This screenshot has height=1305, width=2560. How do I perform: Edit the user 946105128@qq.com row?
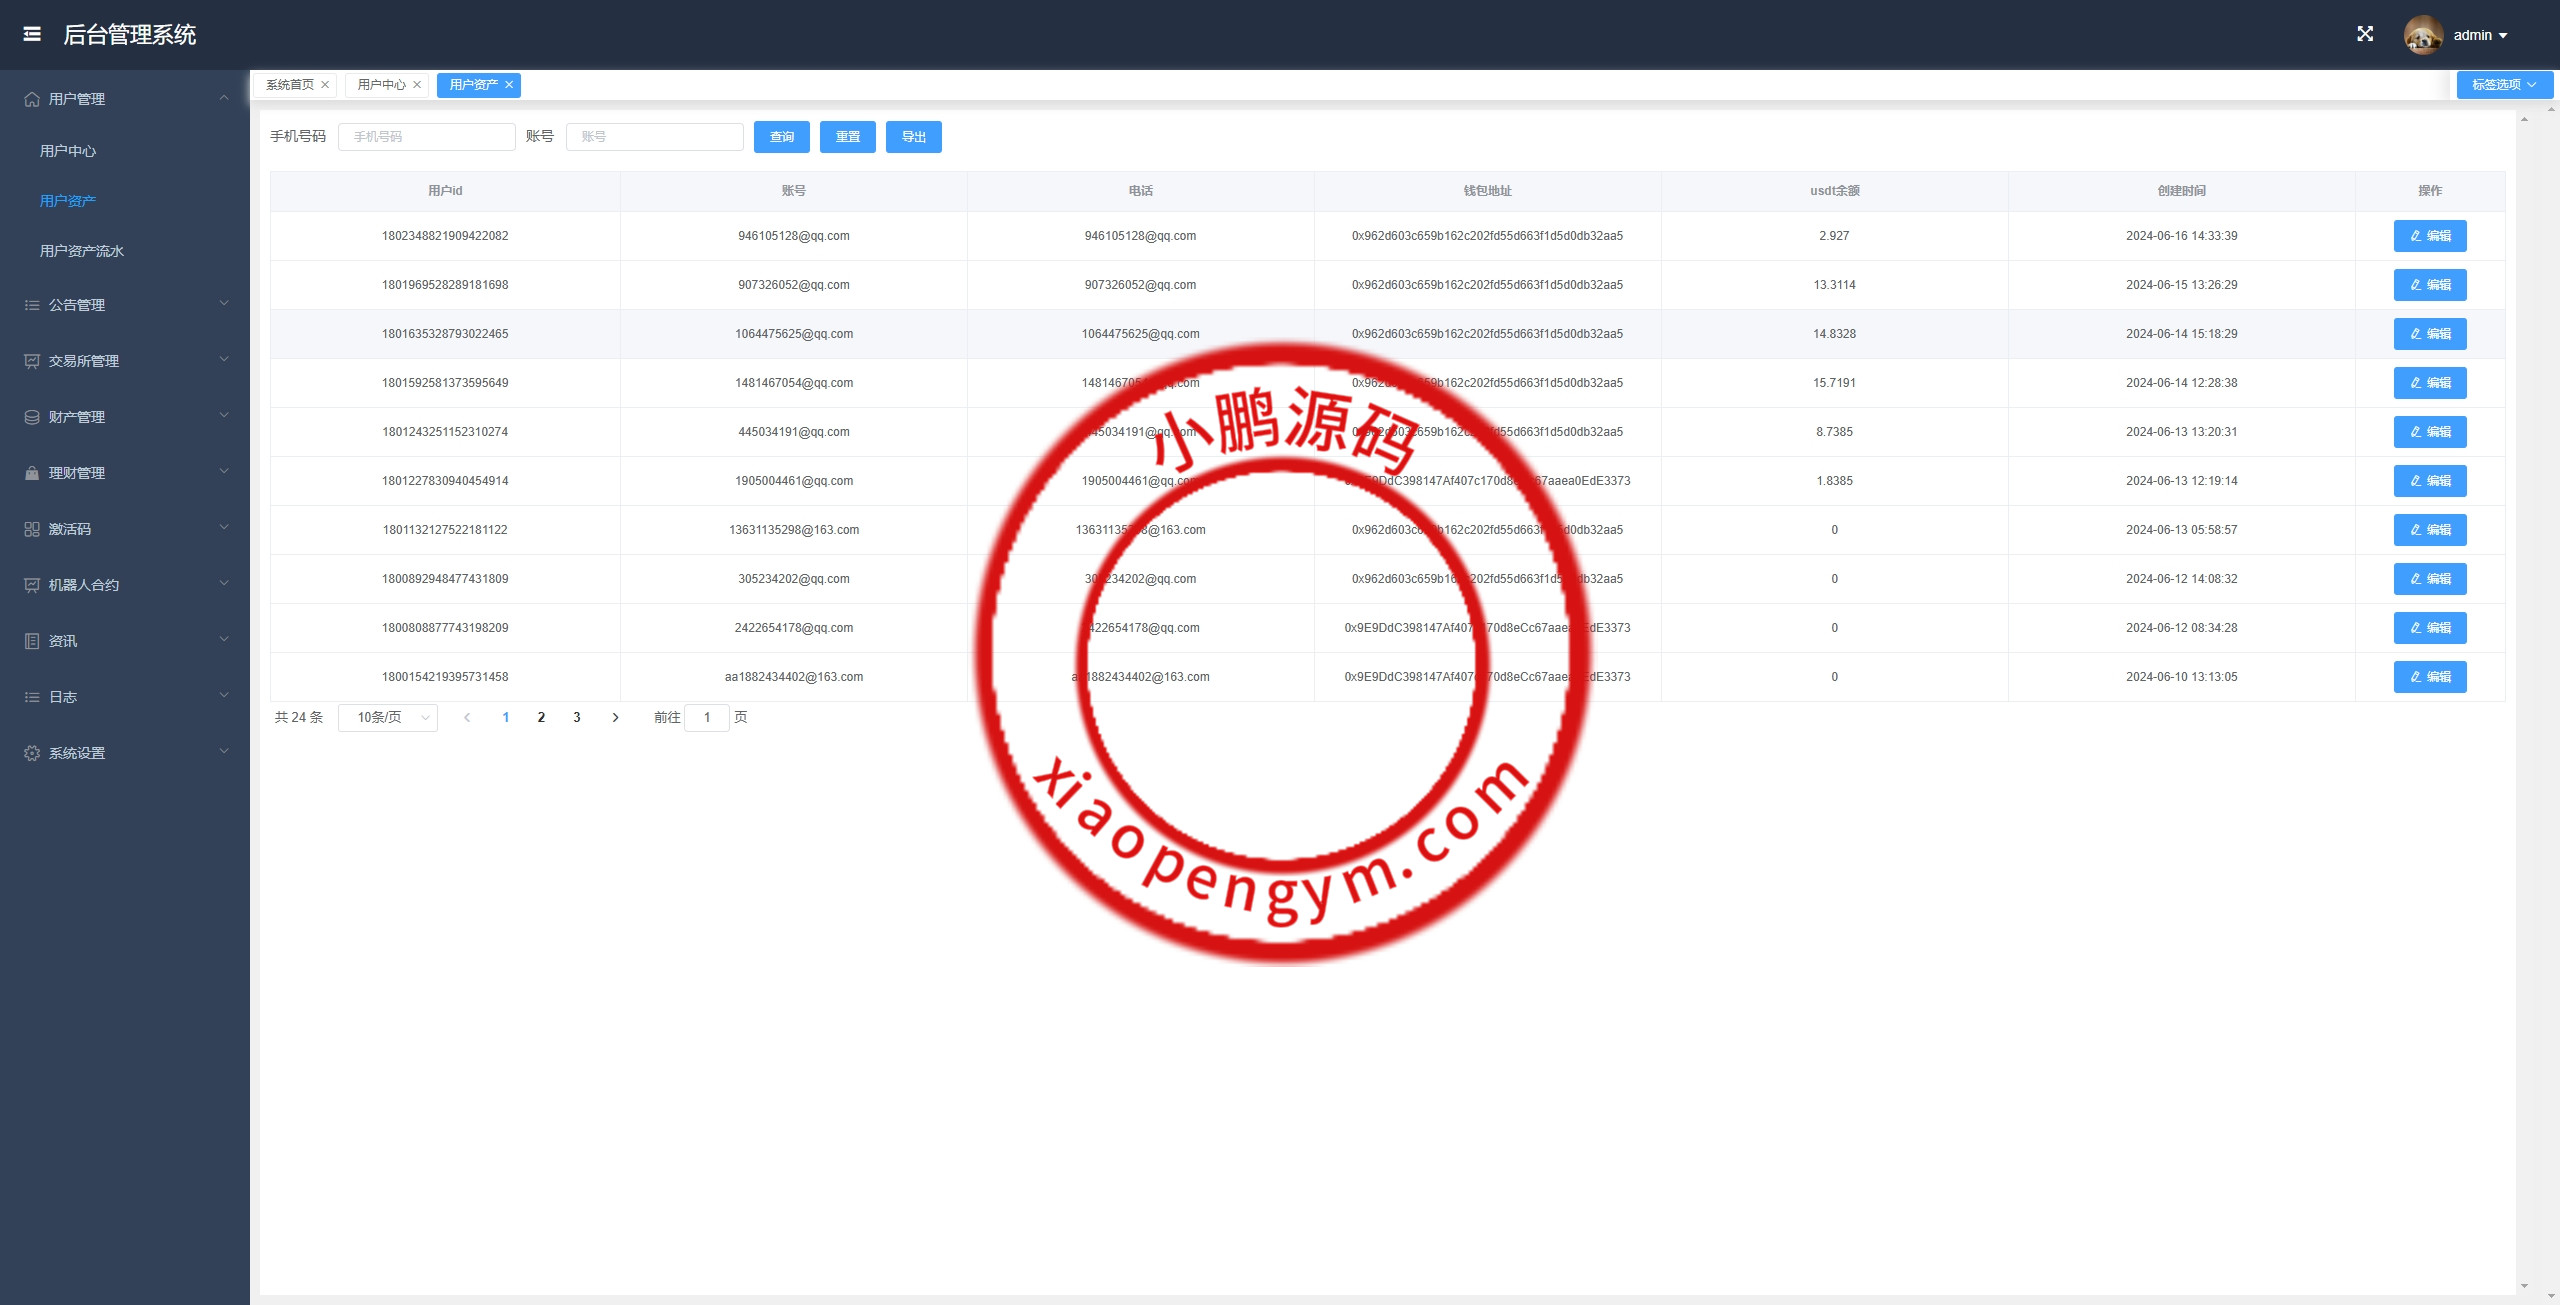click(2429, 236)
